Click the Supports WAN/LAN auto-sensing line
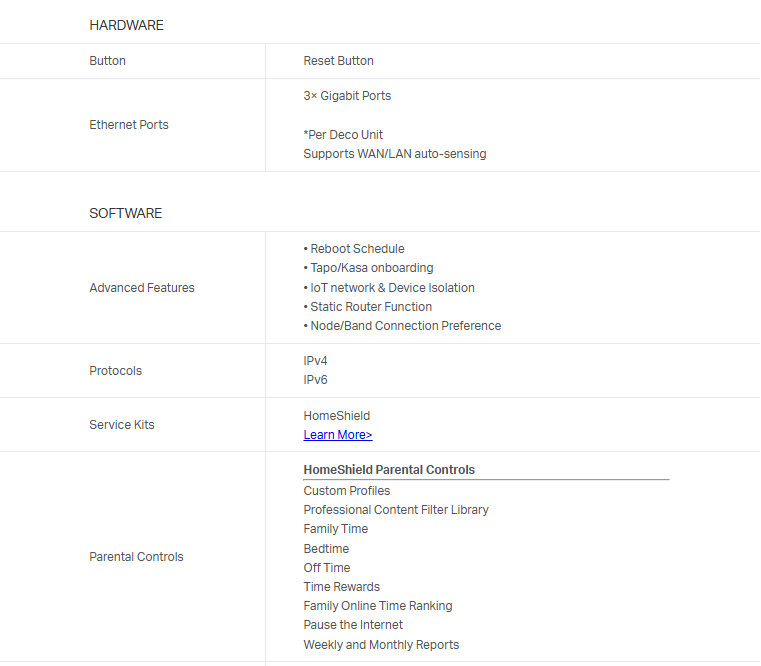The image size is (761, 666). pos(394,154)
